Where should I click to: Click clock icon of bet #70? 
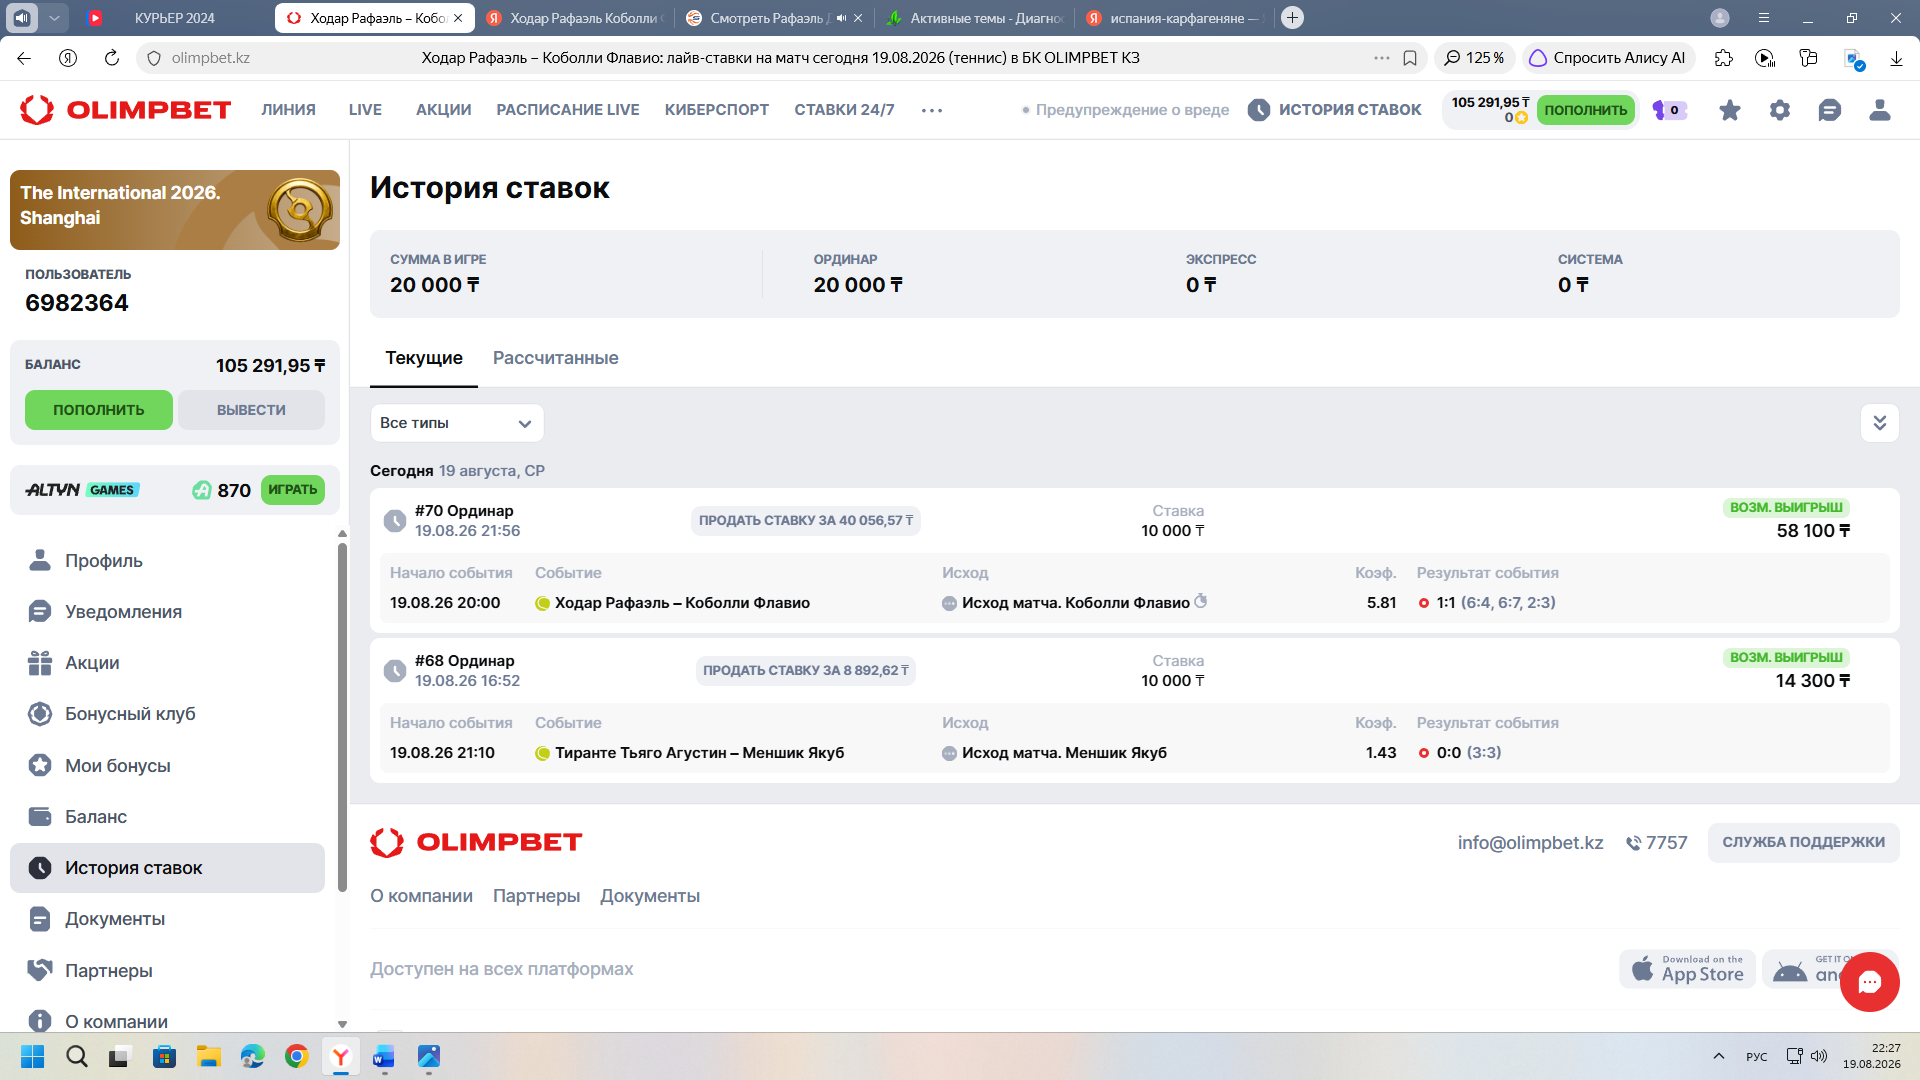click(395, 521)
